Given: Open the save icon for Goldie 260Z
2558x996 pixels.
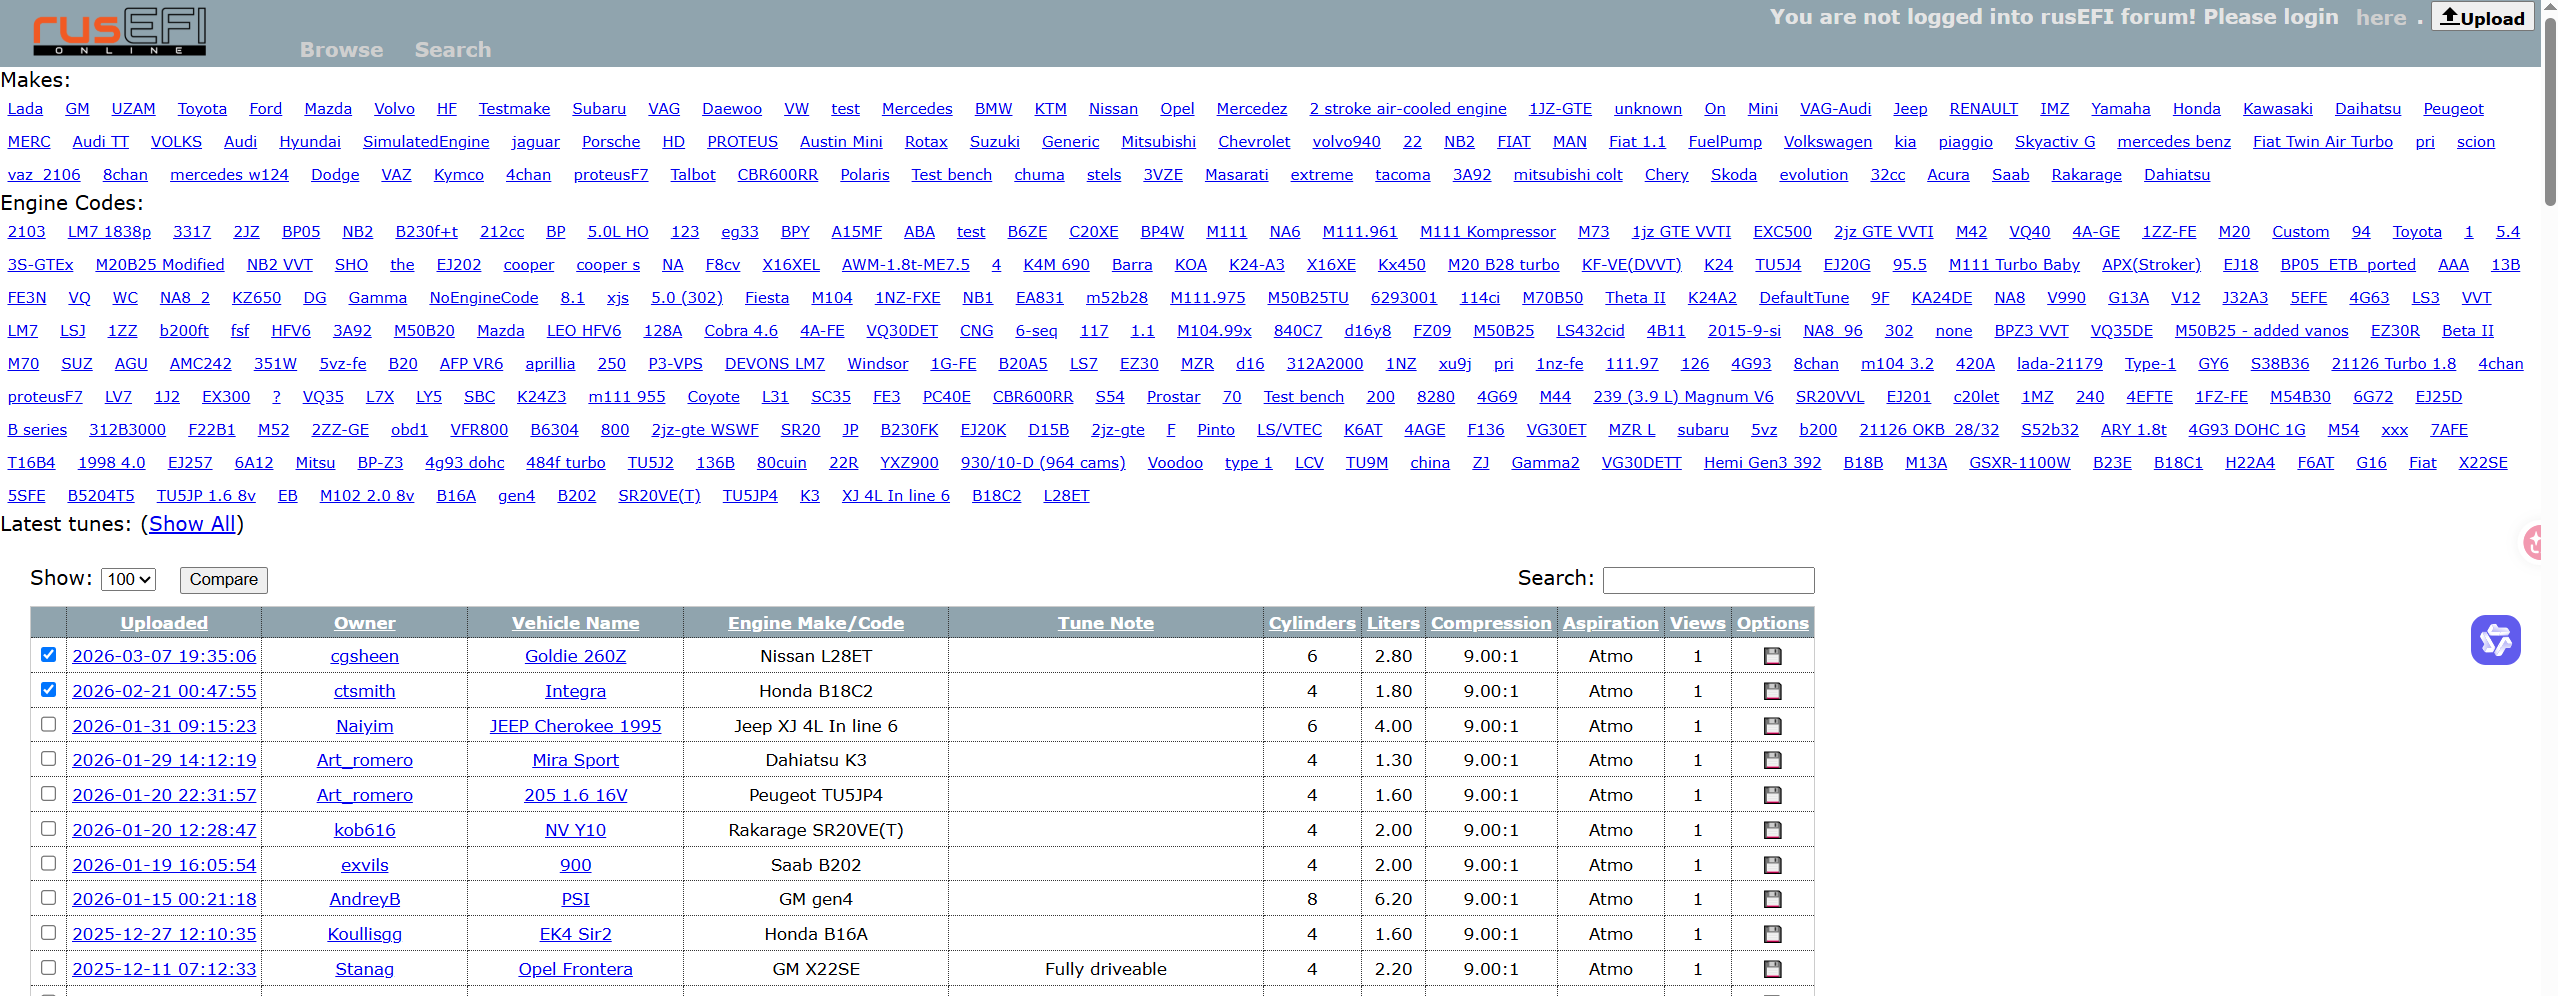Looking at the screenshot, I should [x=1773, y=657].
